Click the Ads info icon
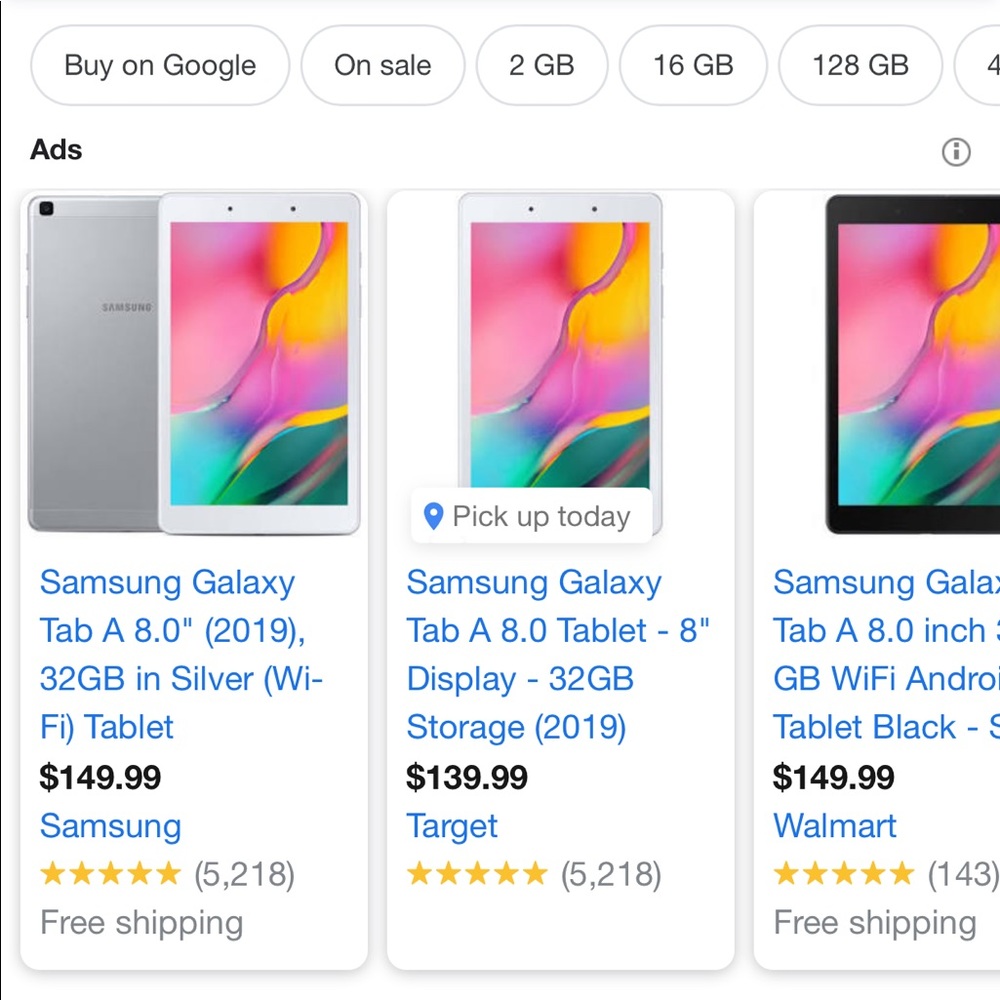1000x1000 pixels. (x=955, y=152)
